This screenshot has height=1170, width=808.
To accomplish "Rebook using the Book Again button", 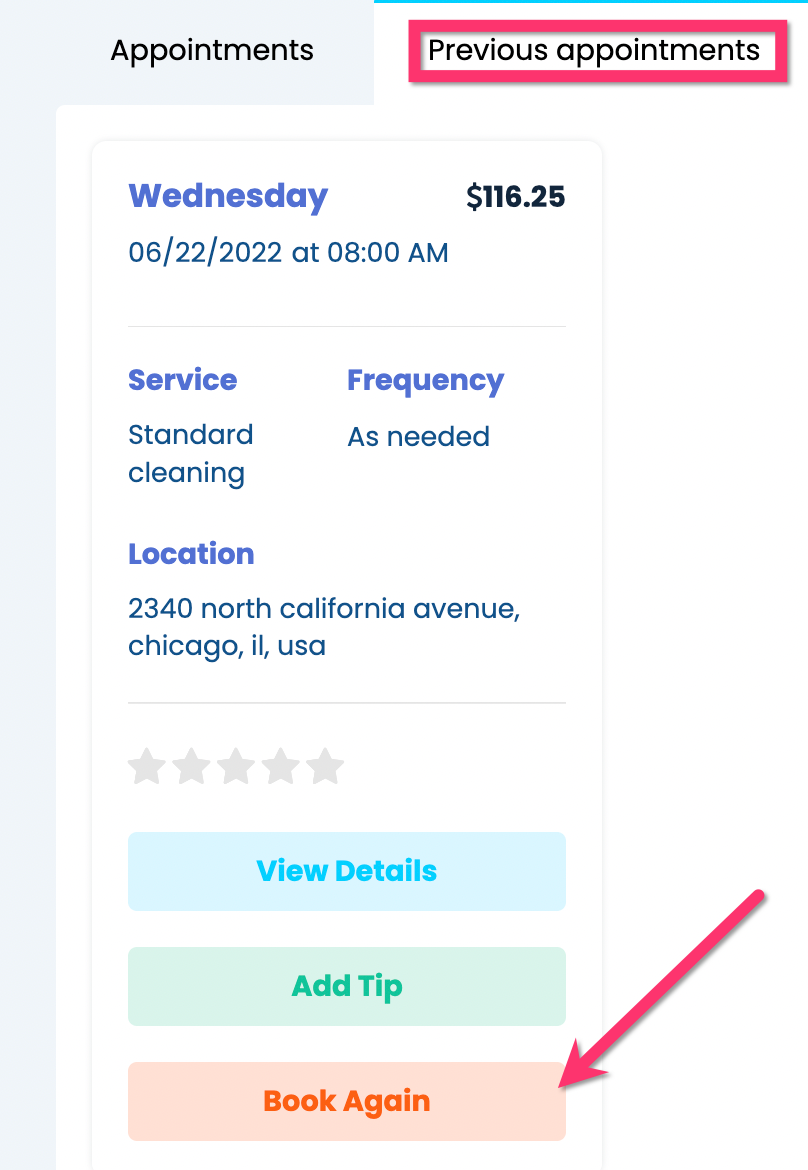I will point(347,1101).
